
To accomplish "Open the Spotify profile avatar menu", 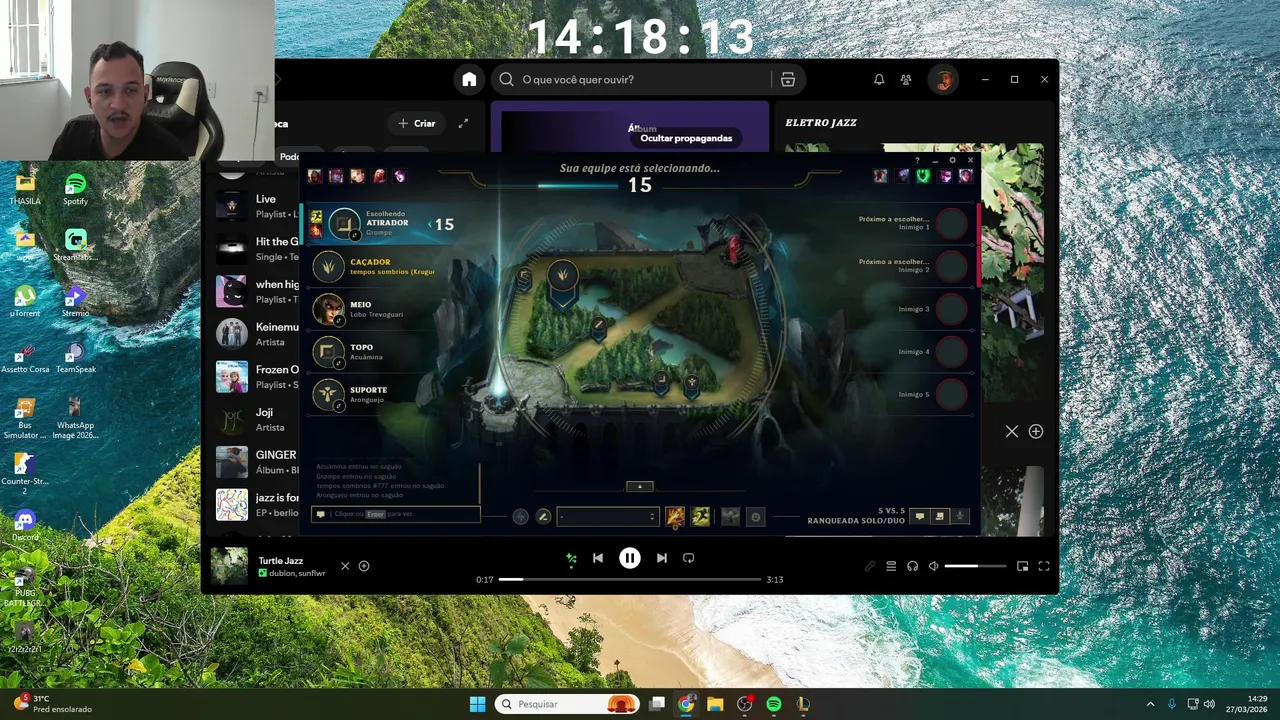I will coord(943,80).
